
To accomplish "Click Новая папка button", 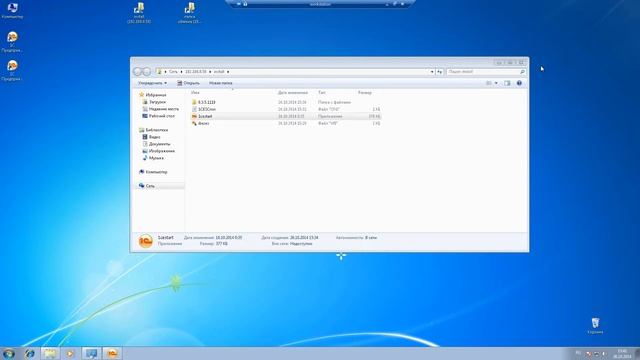I will (221, 83).
